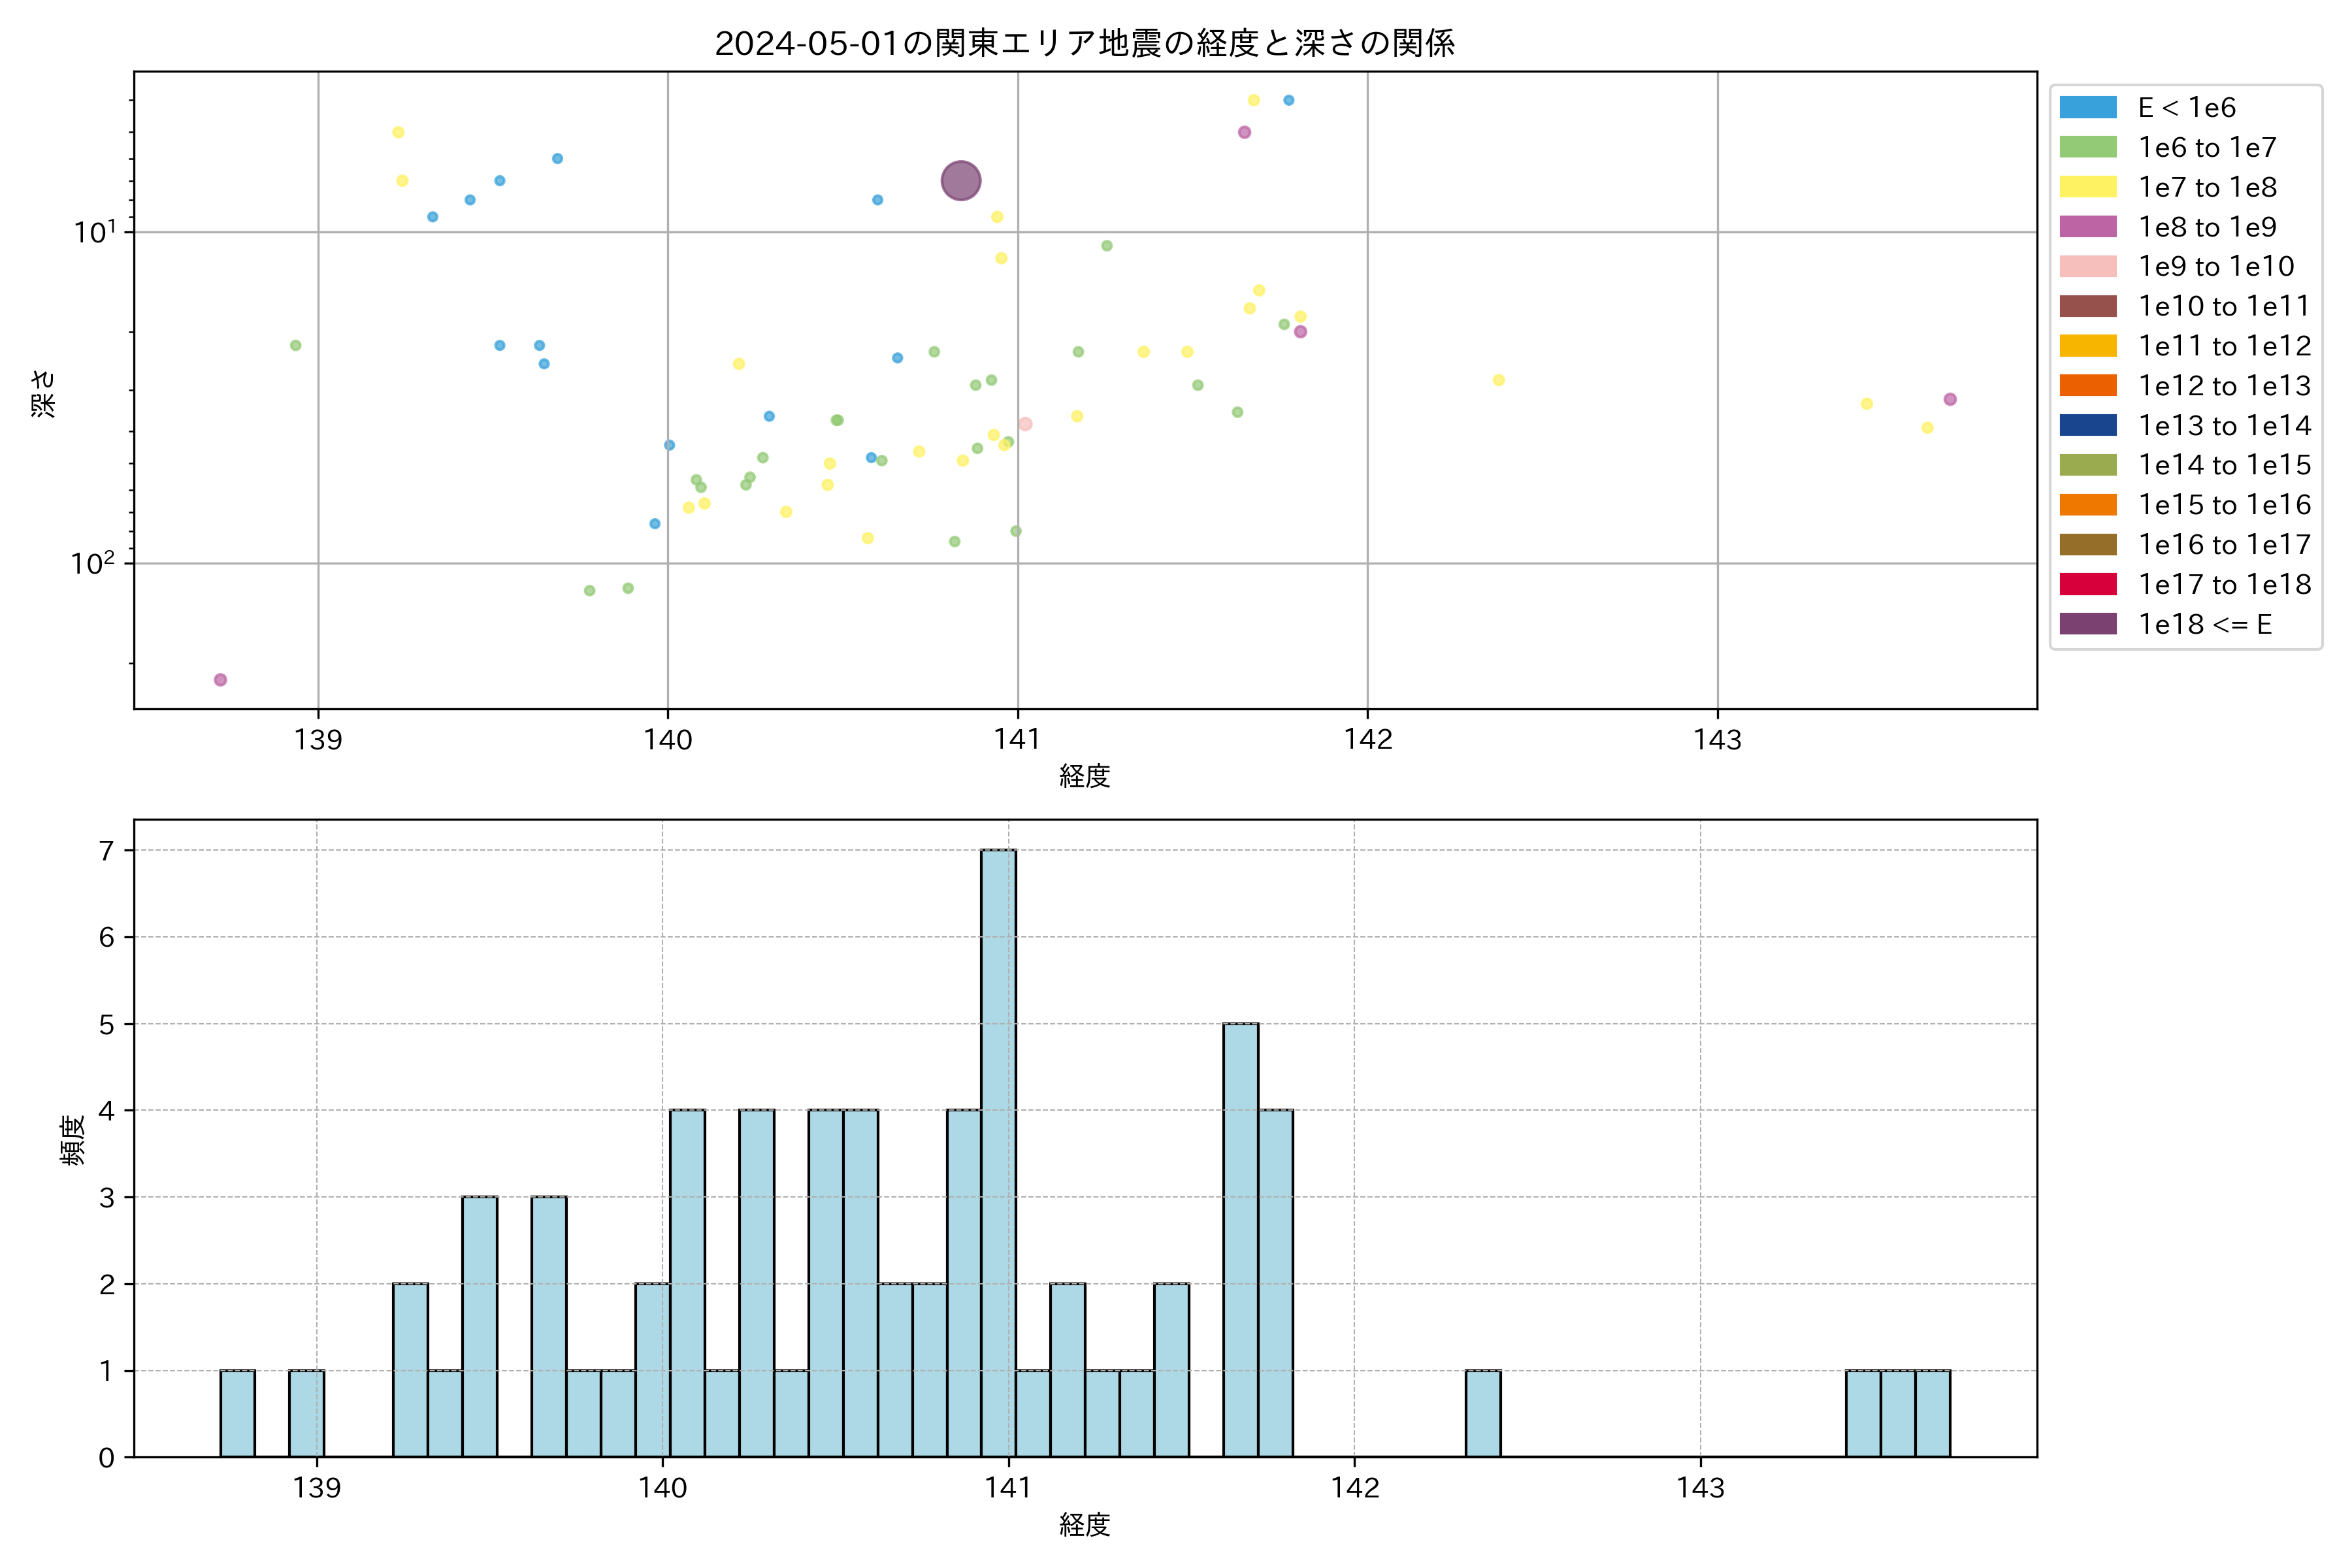Click the 頻度 y-axis label
The height and width of the screenshot is (1568, 2352).
click(x=72, y=1140)
